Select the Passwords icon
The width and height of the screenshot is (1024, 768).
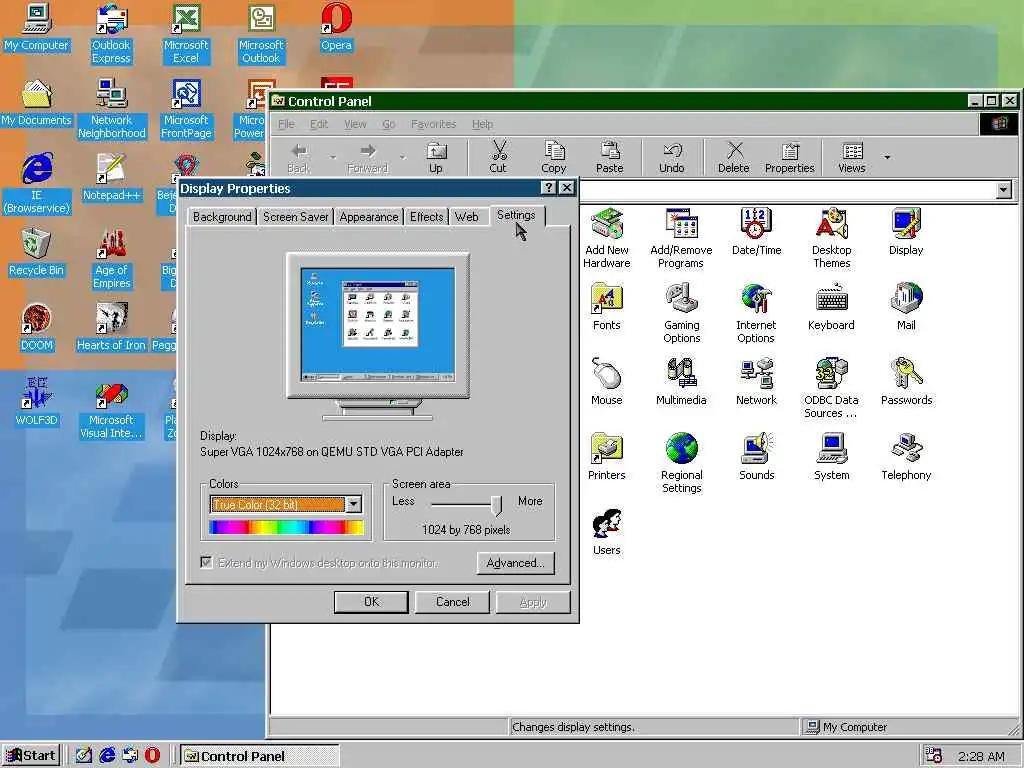(x=906, y=381)
